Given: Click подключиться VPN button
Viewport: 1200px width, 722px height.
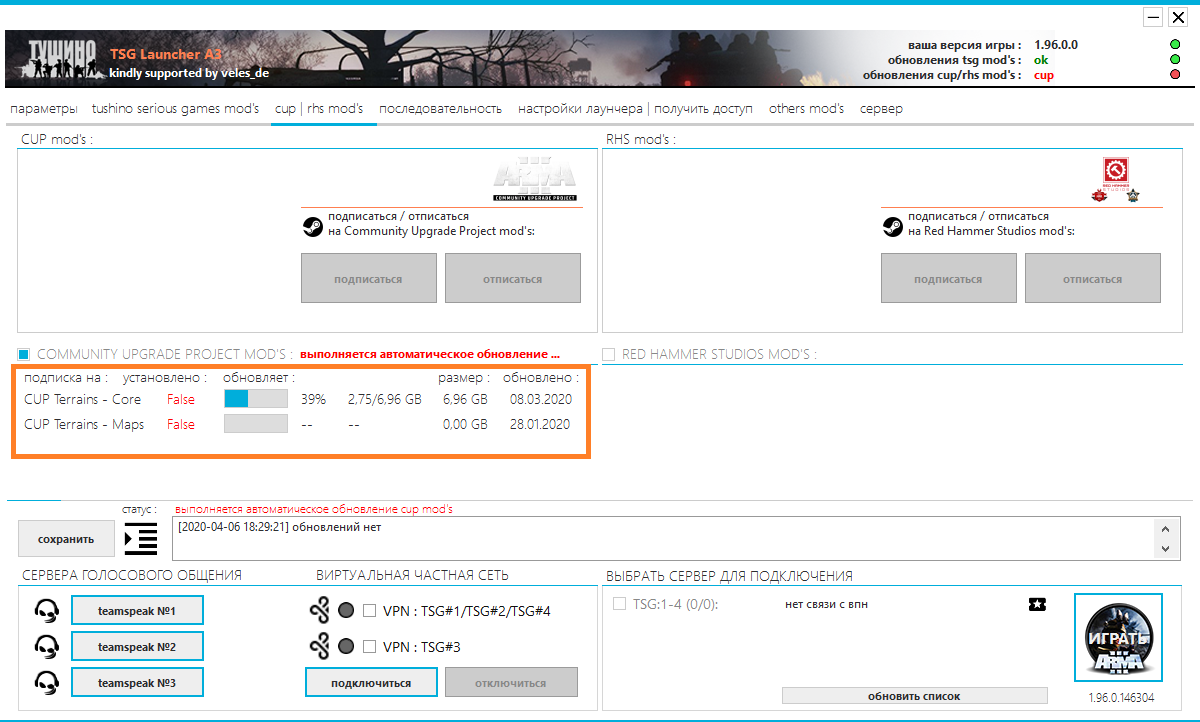Looking at the screenshot, I should click(372, 682).
